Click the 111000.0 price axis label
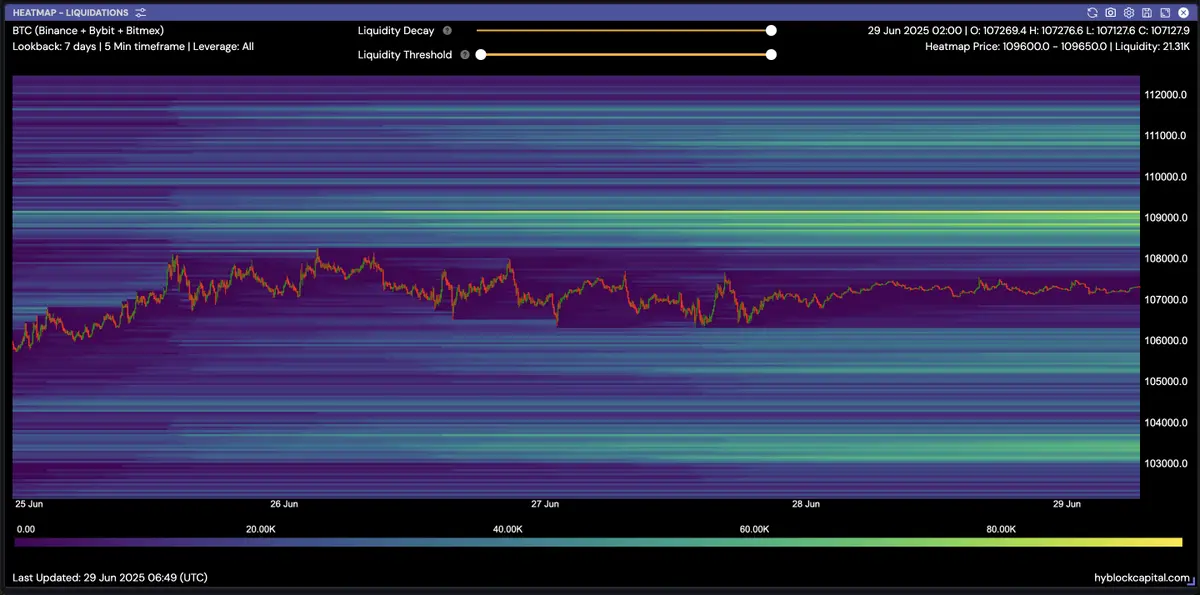Screen dimensions: 1200x595 pos(1167,136)
